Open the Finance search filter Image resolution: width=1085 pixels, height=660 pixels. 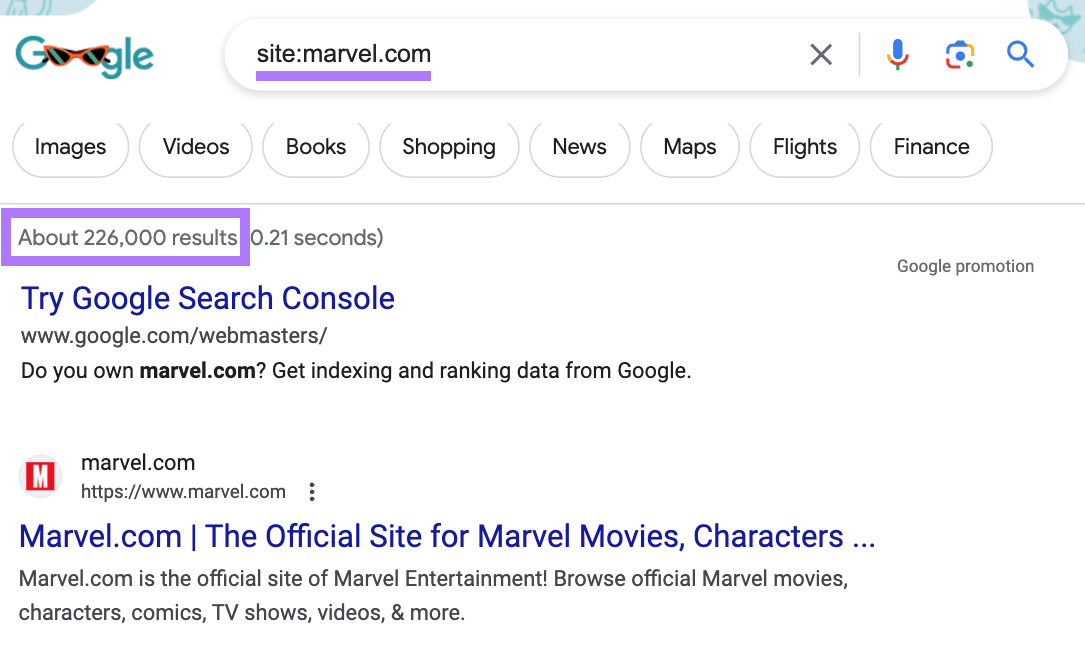930,147
